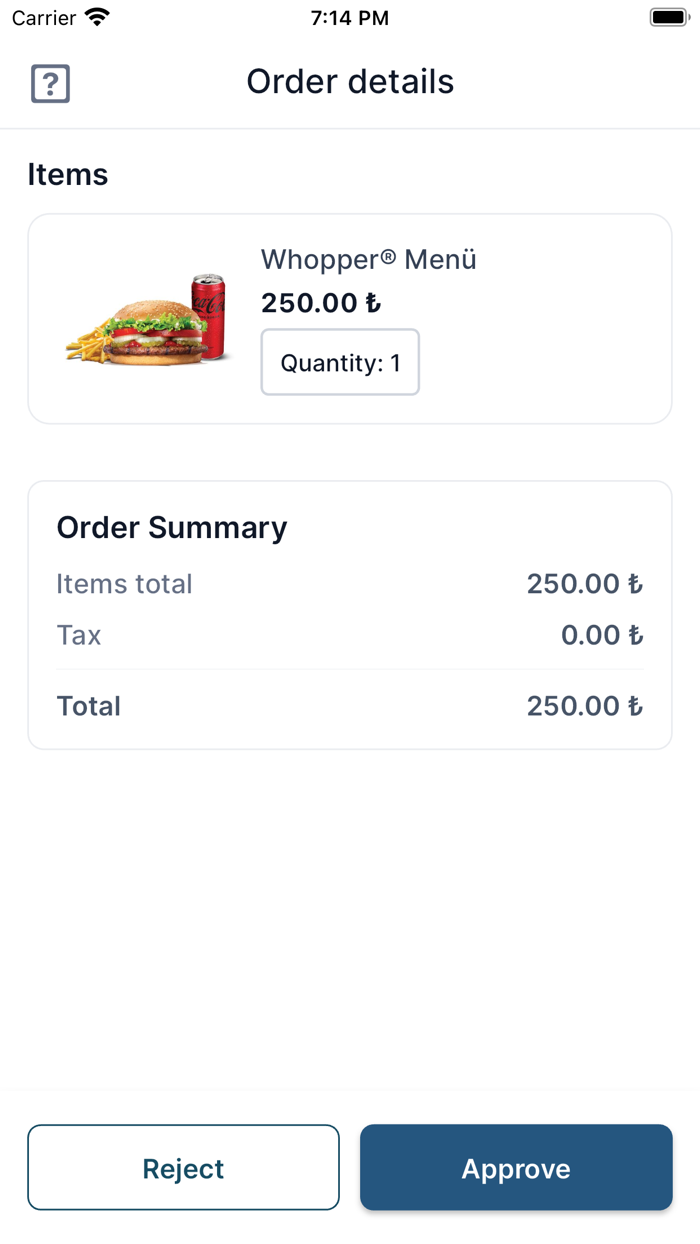Image resolution: width=700 pixels, height=1244 pixels.
Task: Reject the order
Action: tap(183, 1167)
